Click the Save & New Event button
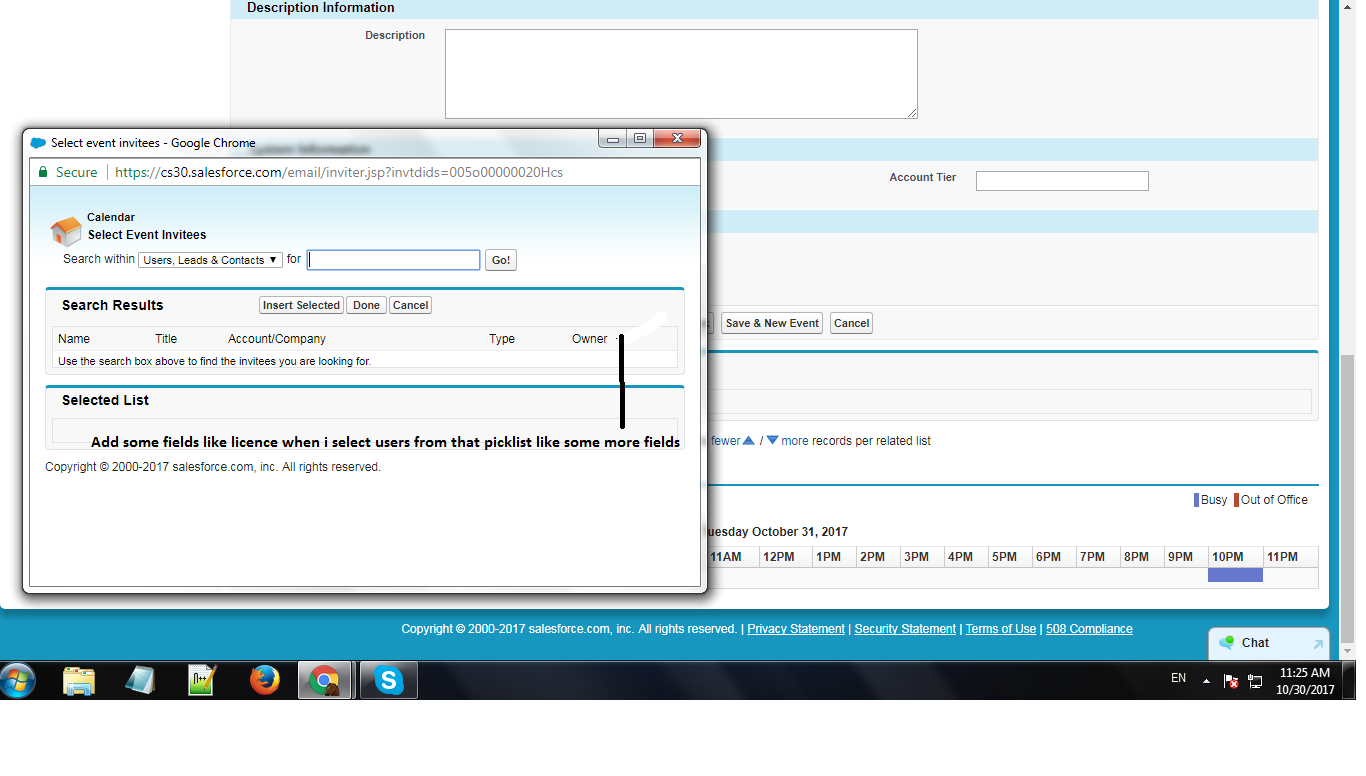Image resolution: width=1366 pixels, height=776 pixels. [x=772, y=323]
